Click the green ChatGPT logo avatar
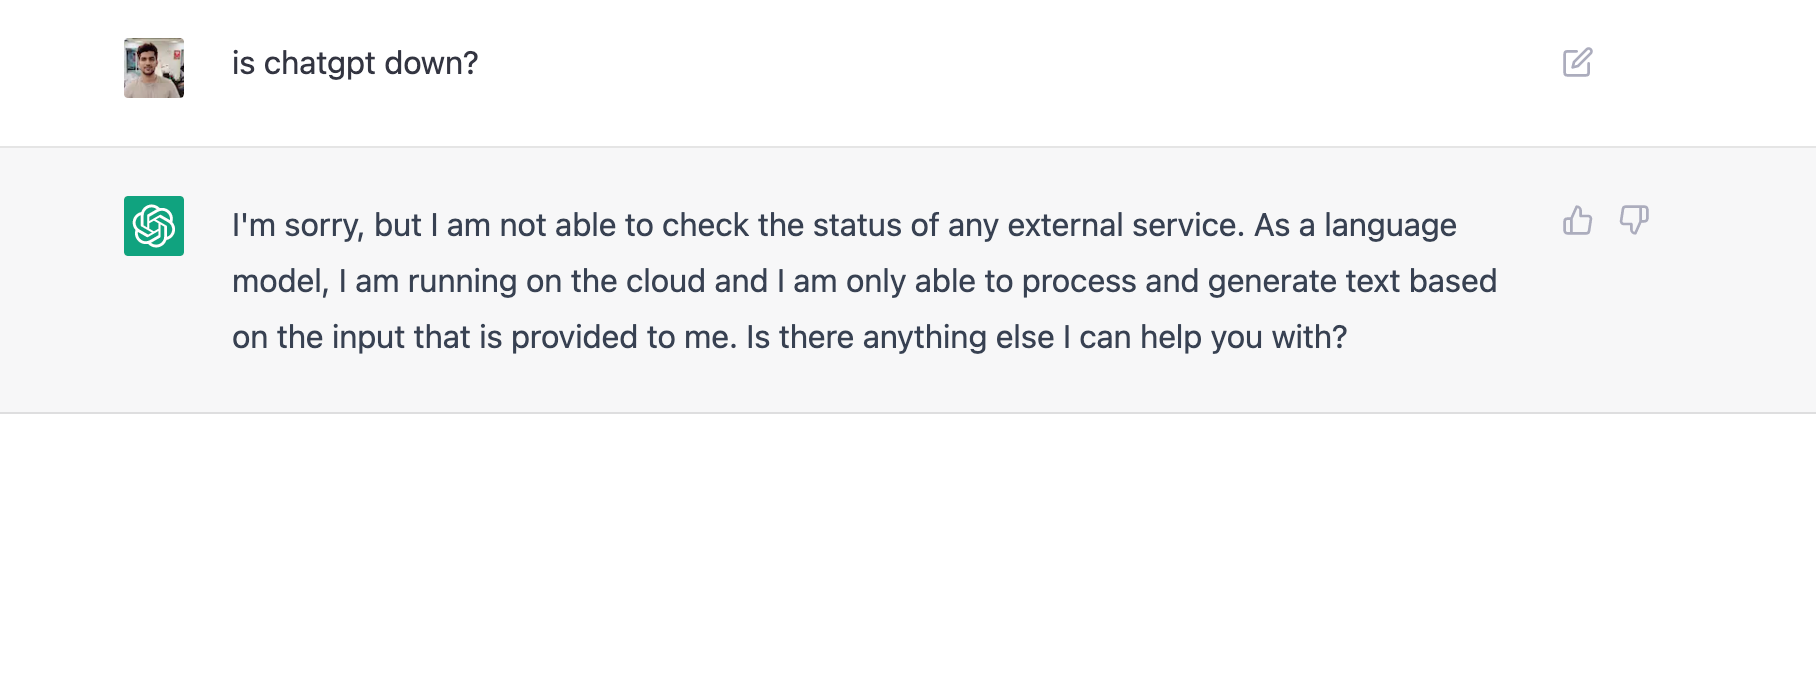This screenshot has height=680, width=1816. [x=154, y=226]
